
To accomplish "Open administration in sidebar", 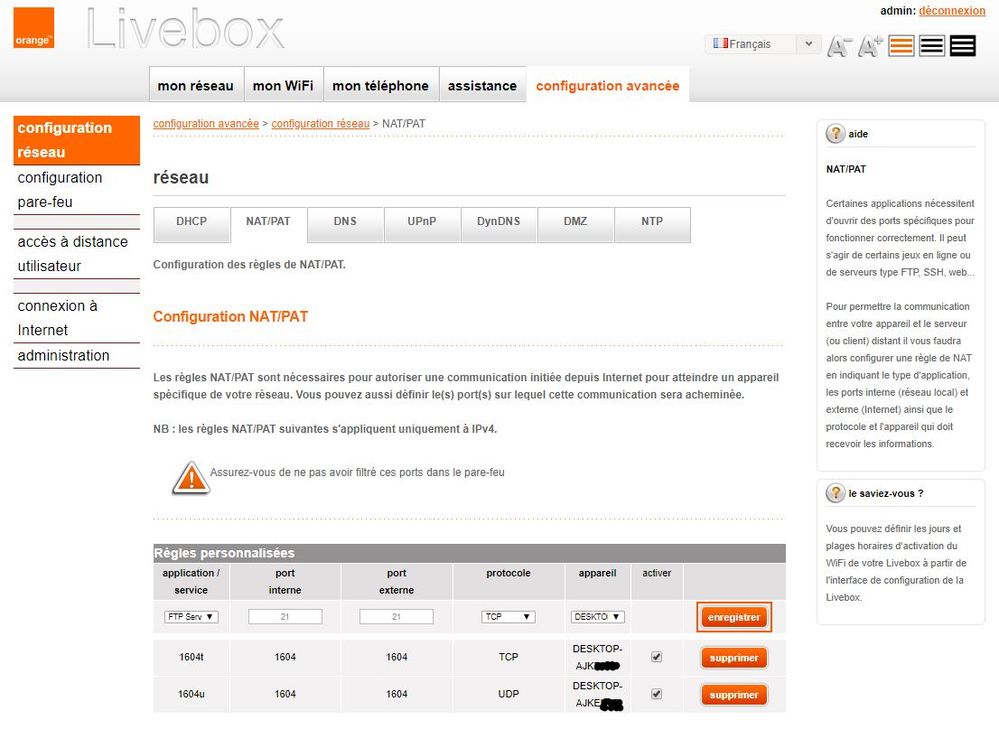I will 76,356.
